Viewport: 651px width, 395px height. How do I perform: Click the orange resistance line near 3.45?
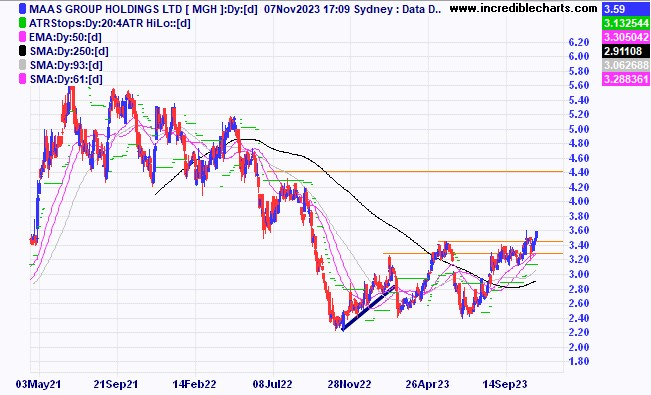pos(500,241)
